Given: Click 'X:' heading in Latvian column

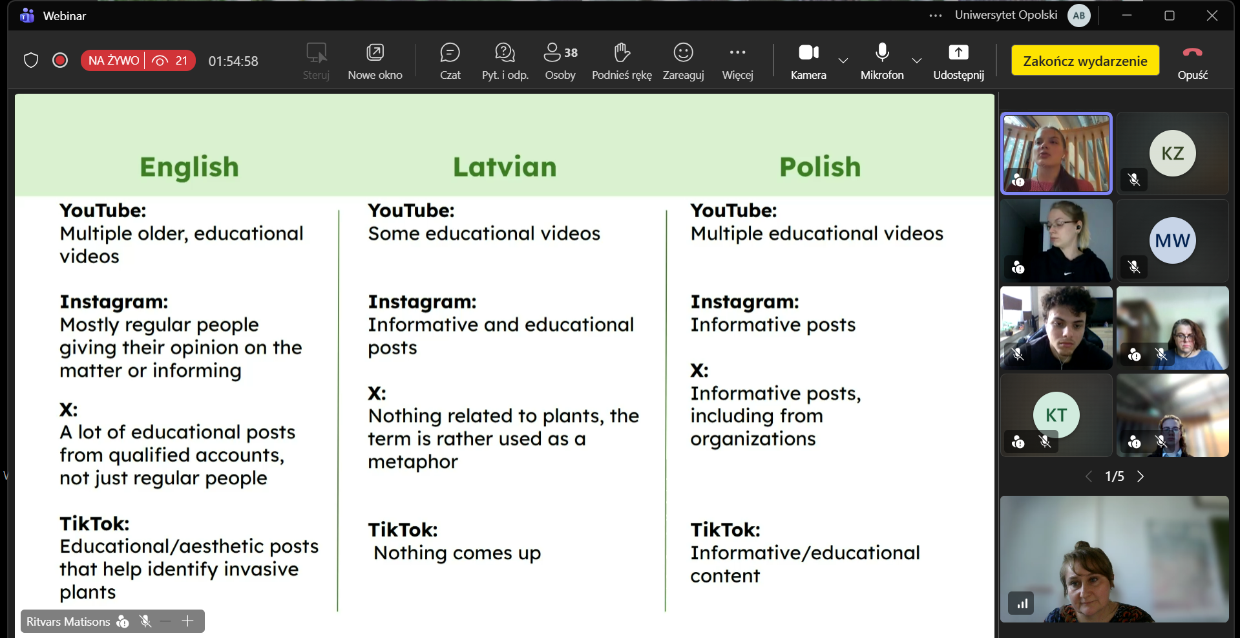Looking at the screenshot, I should [x=377, y=393].
